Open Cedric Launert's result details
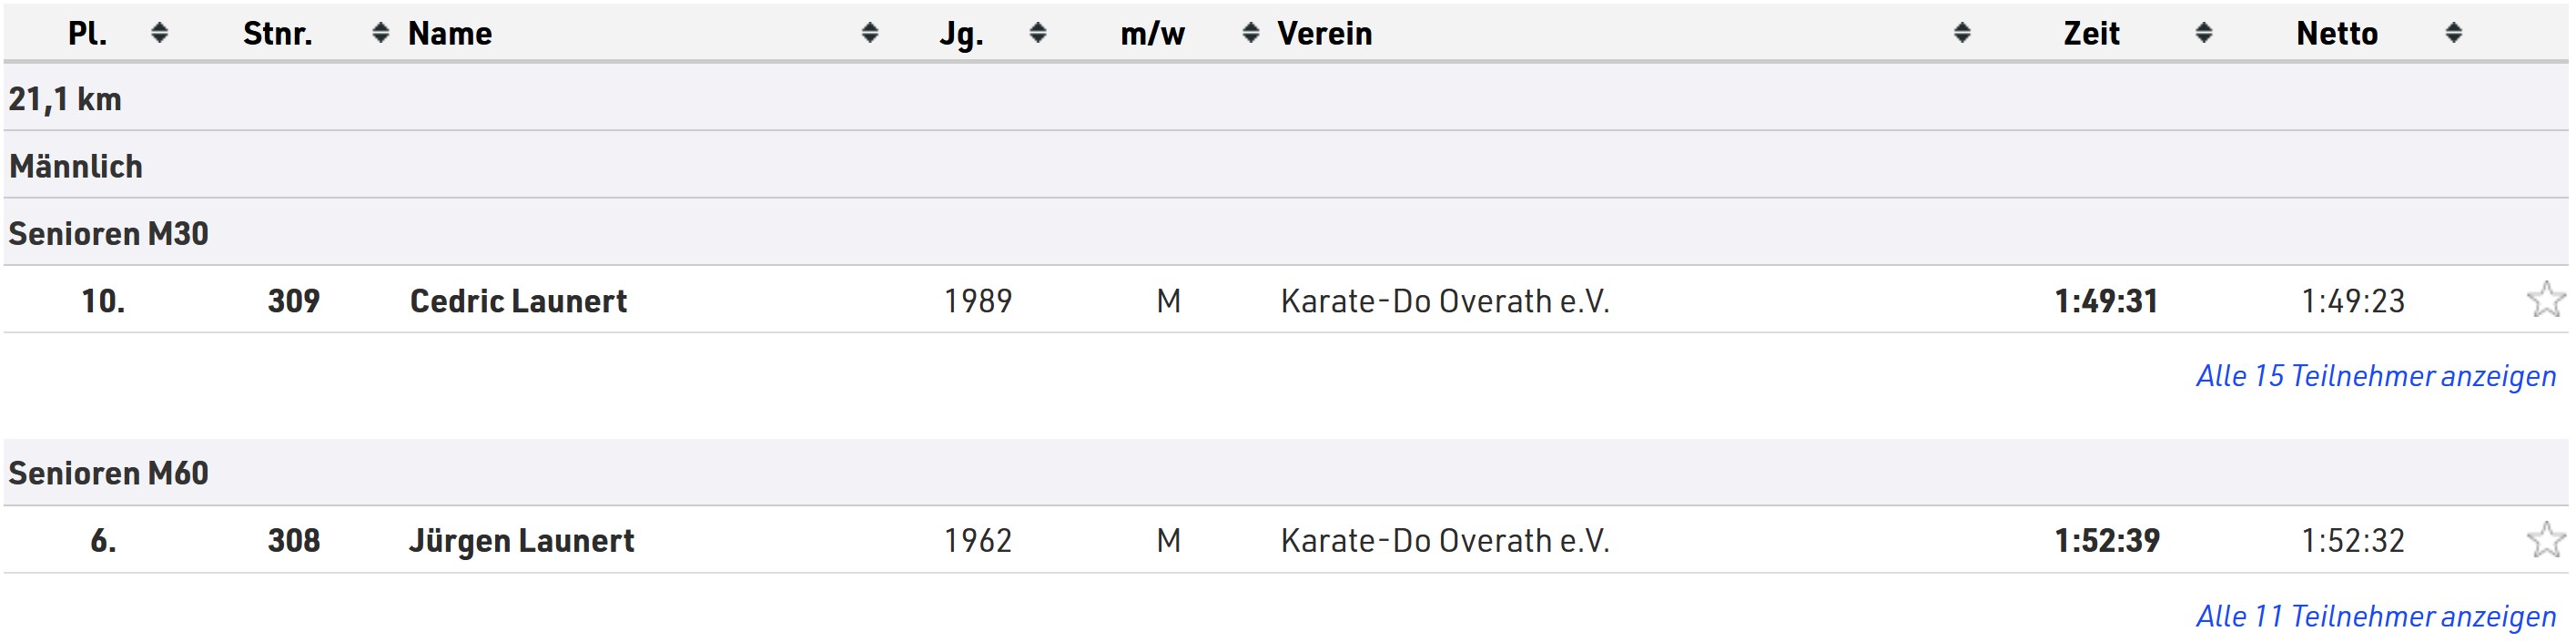 [518, 300]
